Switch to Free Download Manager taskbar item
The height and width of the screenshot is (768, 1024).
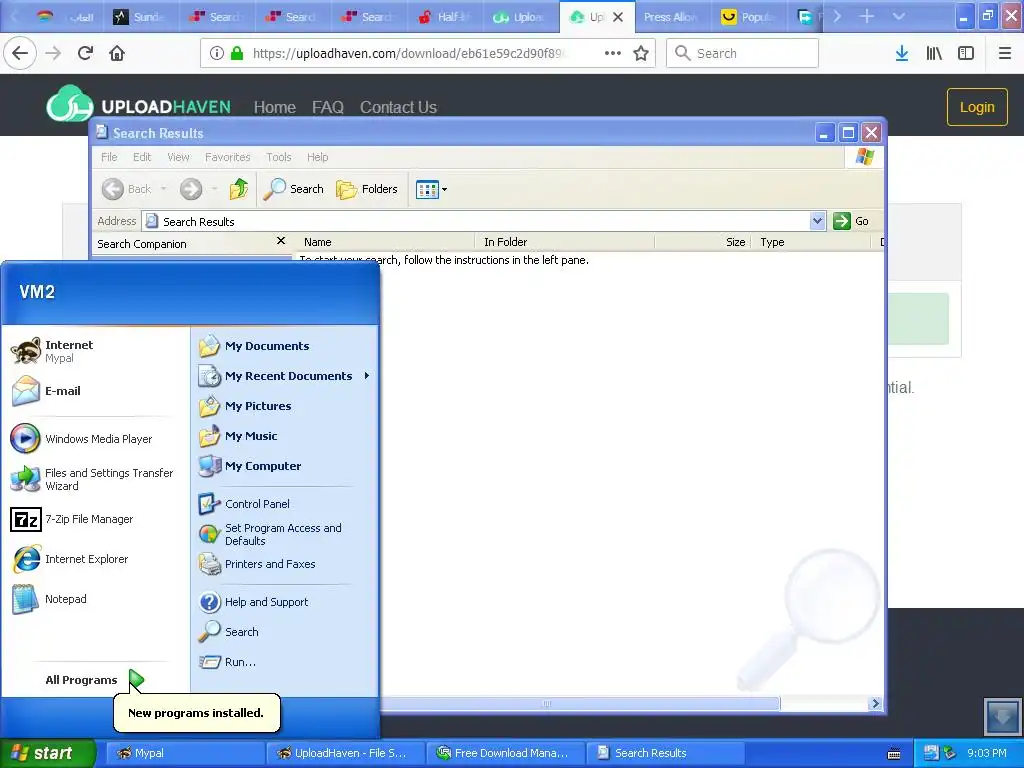click(505, 753)
